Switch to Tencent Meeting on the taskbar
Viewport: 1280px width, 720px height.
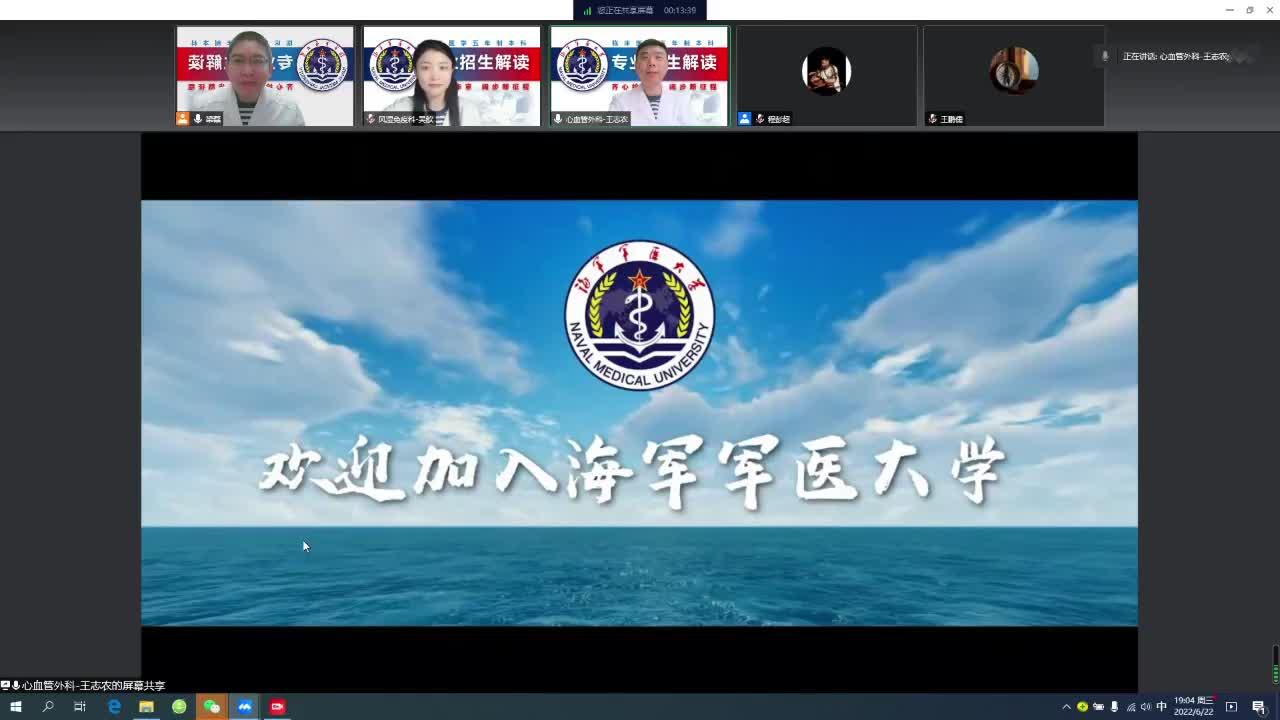pyautogui.click(x=244, y=707)
